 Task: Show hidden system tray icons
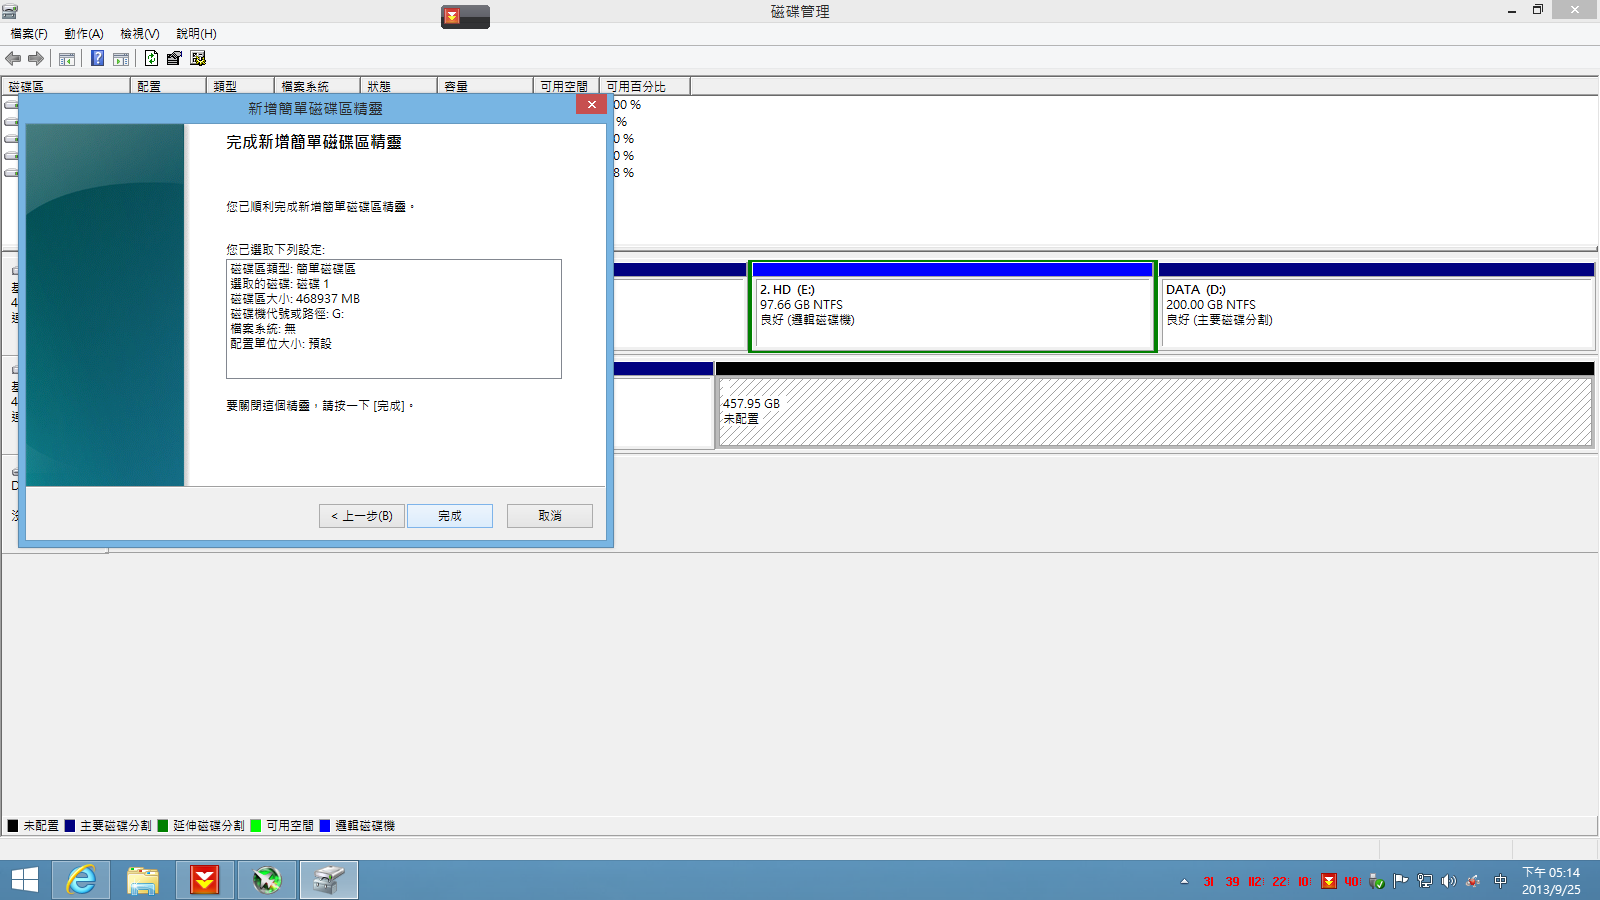pyautogui.click(x=1184, y=881)
